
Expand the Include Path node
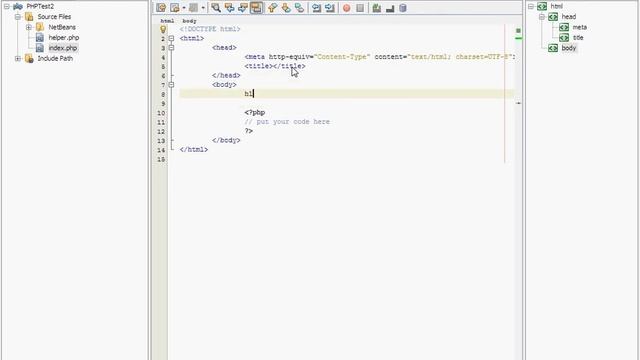tap(18, 58)
